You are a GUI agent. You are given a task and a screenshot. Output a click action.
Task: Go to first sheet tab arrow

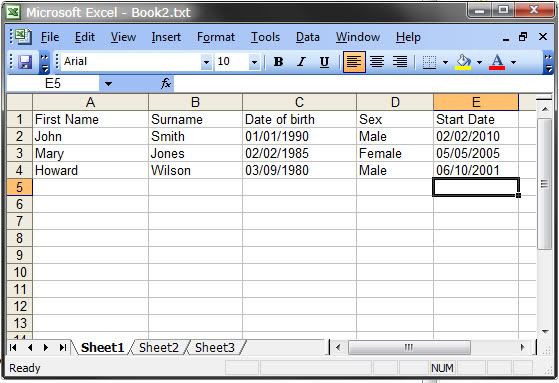click(x=13, y=347)
